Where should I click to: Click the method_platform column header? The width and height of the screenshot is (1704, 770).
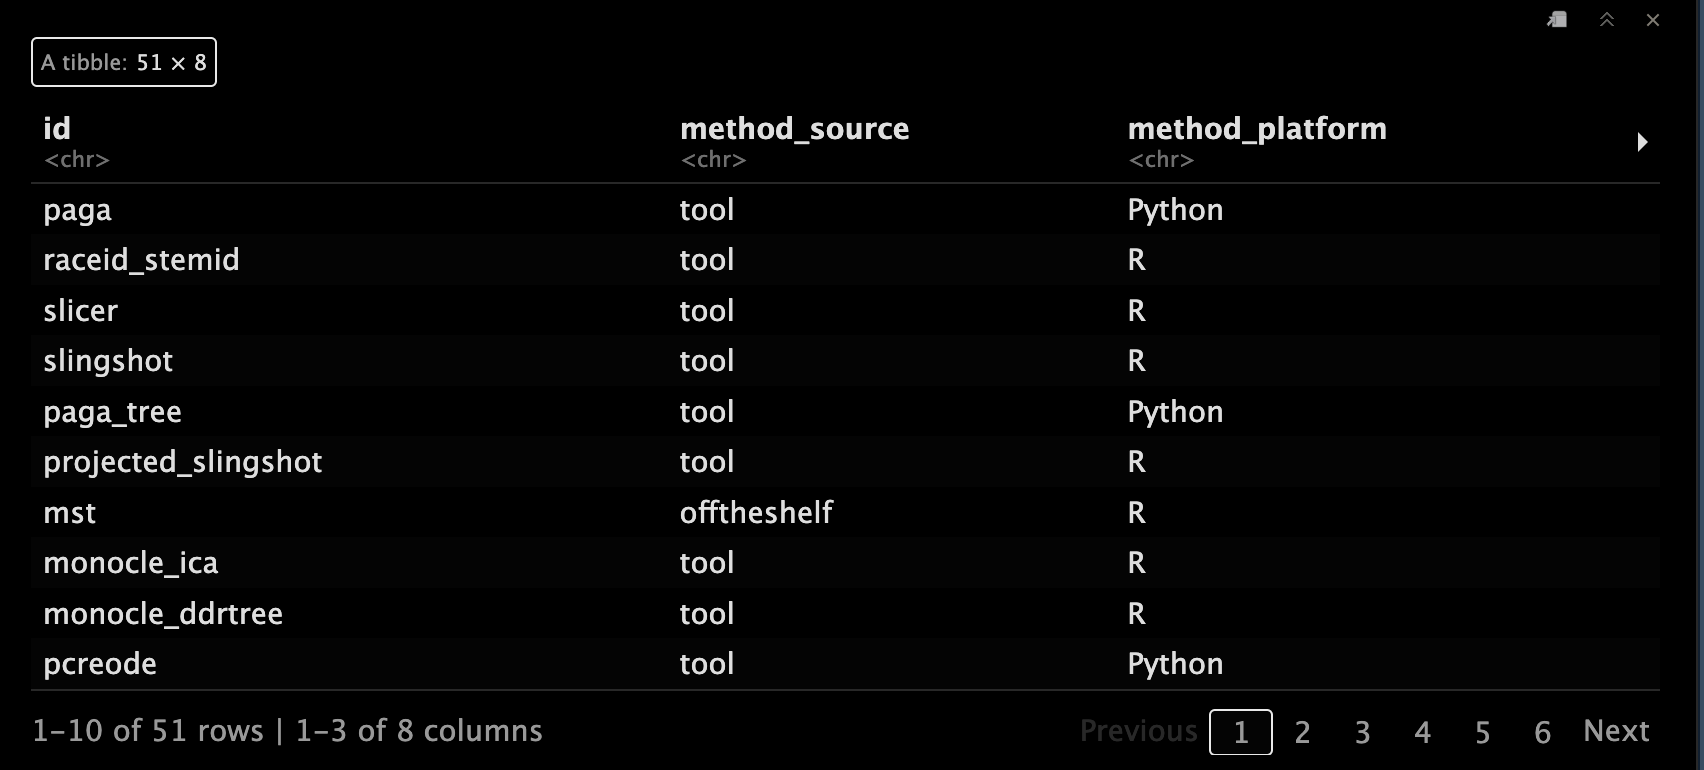tap(1257, 129)
